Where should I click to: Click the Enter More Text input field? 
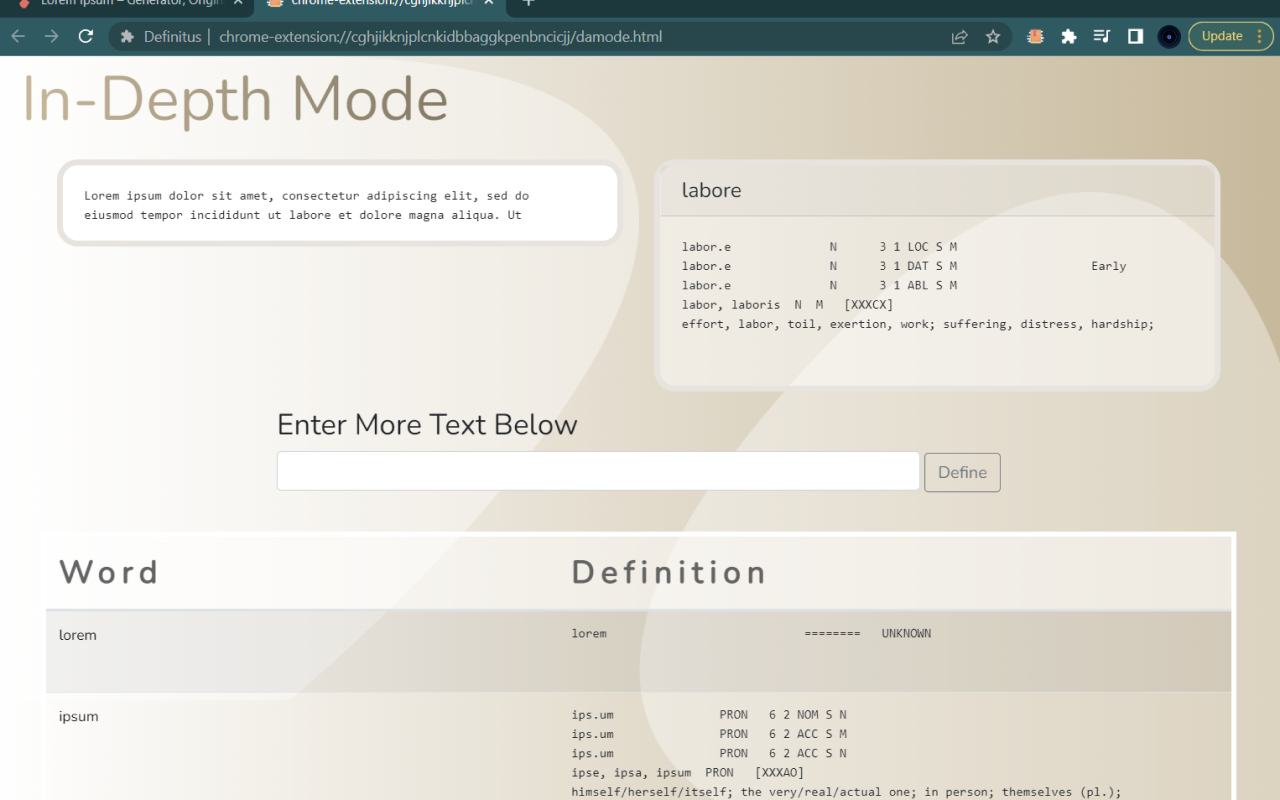tap(597, 471)
